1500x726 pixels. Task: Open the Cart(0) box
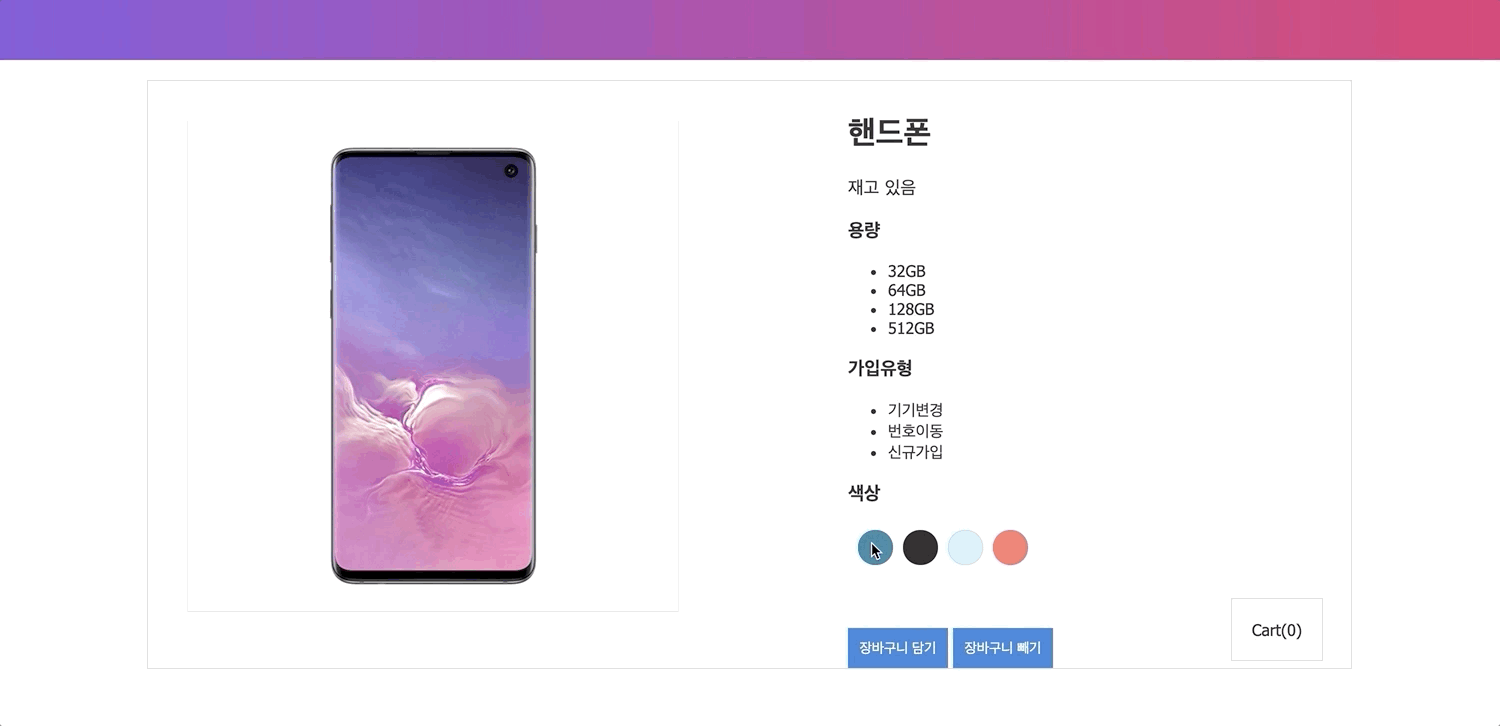pos(1277,630)
